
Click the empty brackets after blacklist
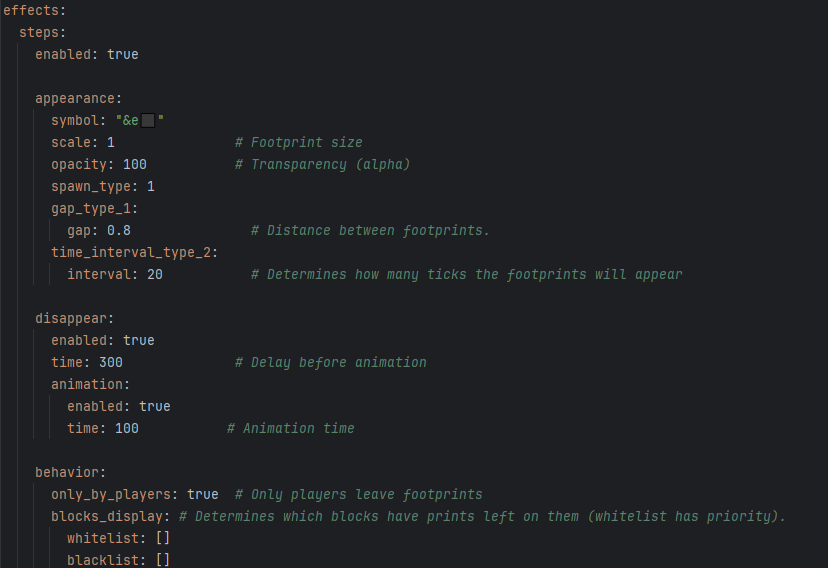coord(163,560)
